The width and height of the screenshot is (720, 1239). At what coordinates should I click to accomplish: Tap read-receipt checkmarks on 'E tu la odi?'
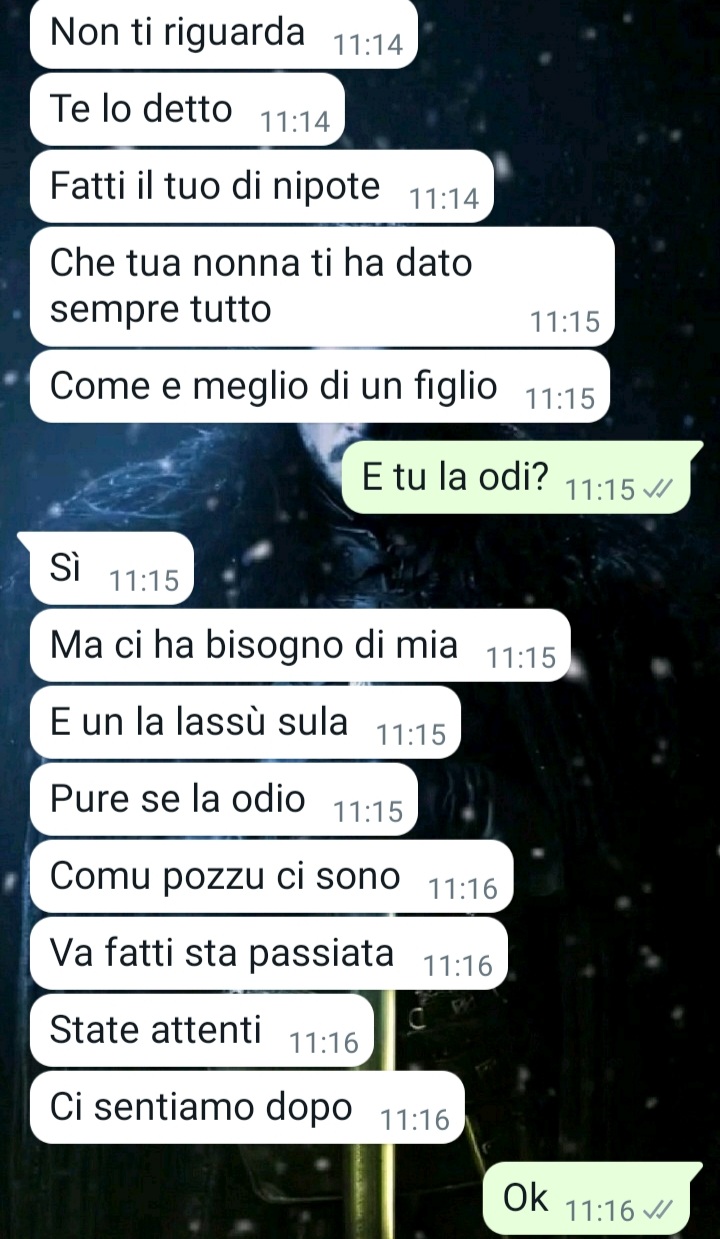[657, 489]
